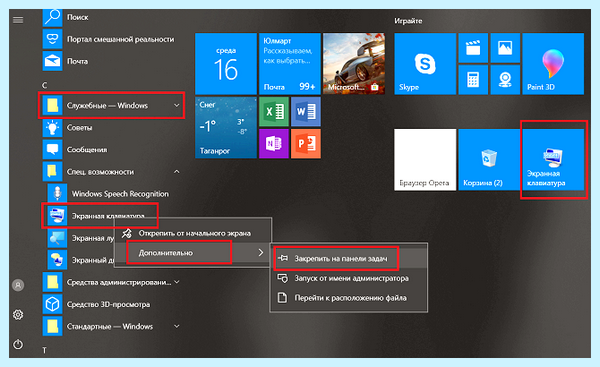Open the Excel tile

click(x=274, y=112)
